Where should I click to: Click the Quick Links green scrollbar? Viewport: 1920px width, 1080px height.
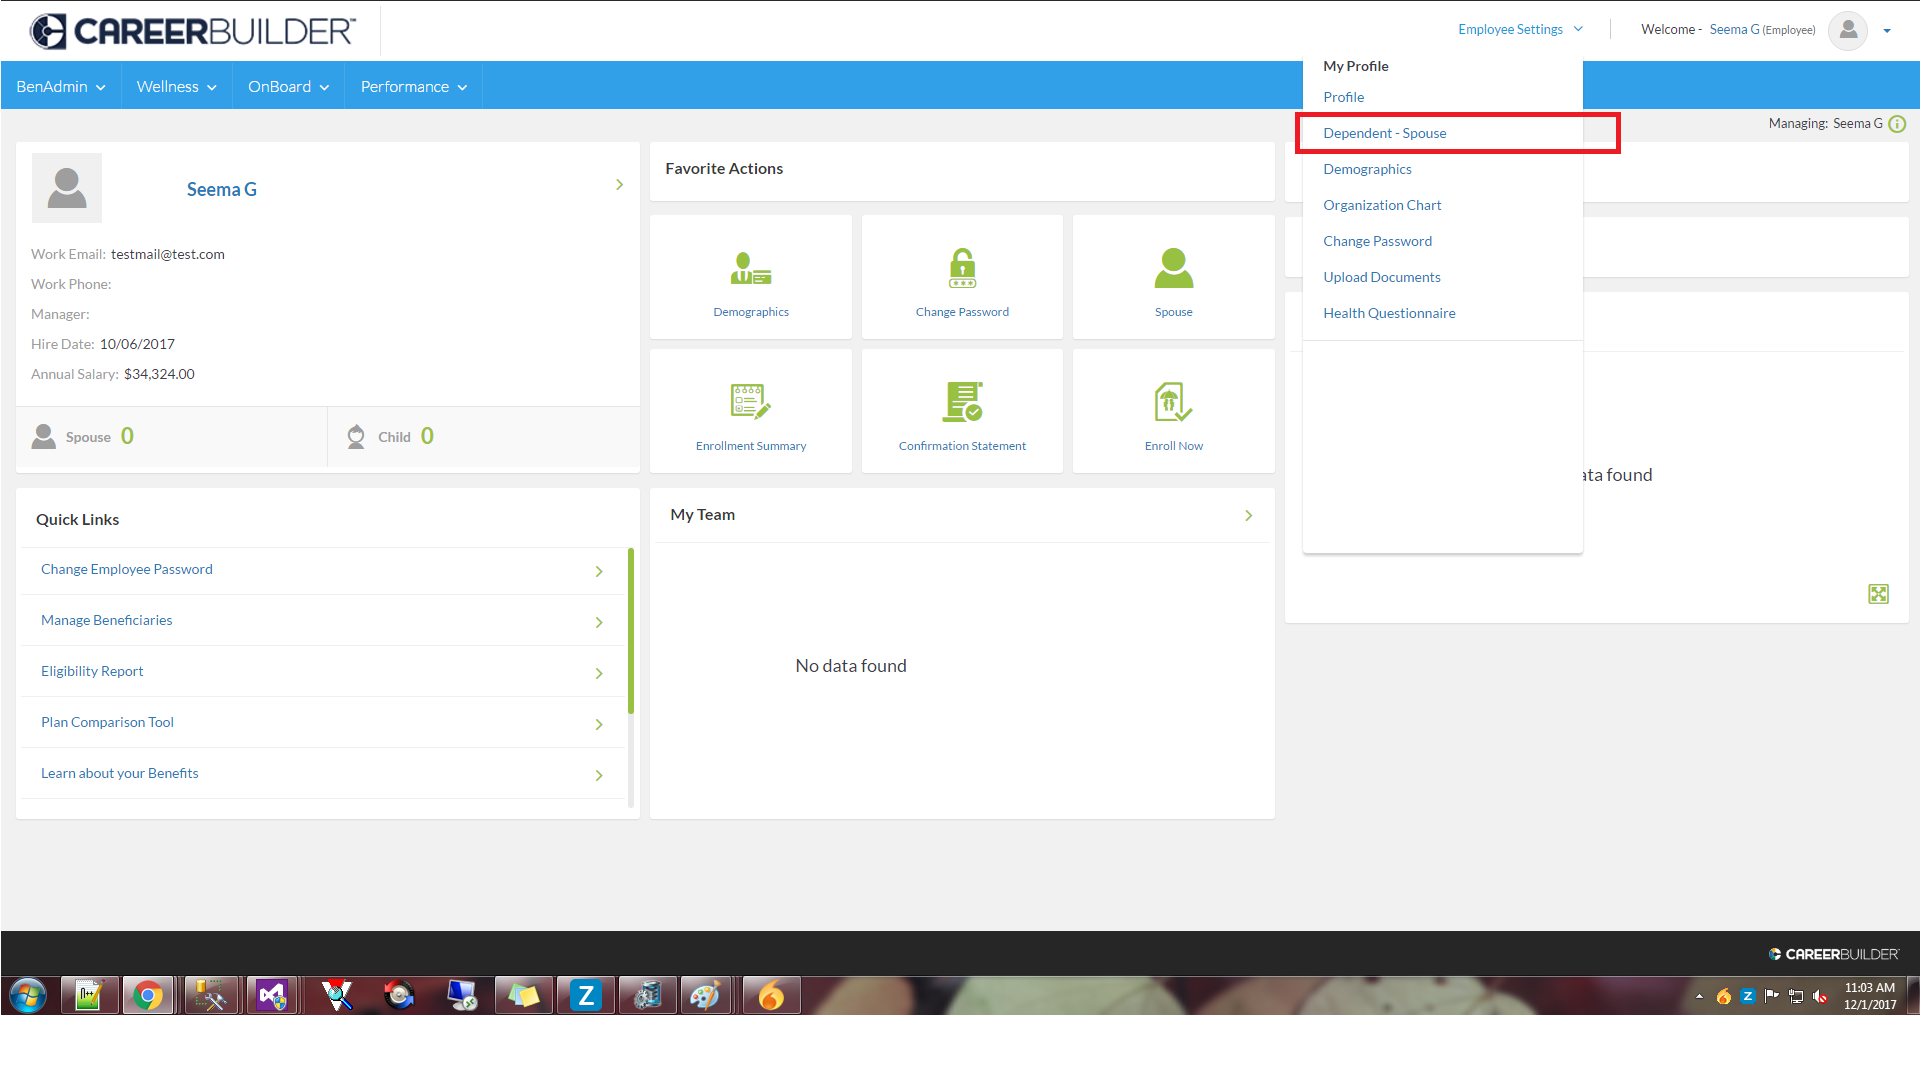(631, 630)
